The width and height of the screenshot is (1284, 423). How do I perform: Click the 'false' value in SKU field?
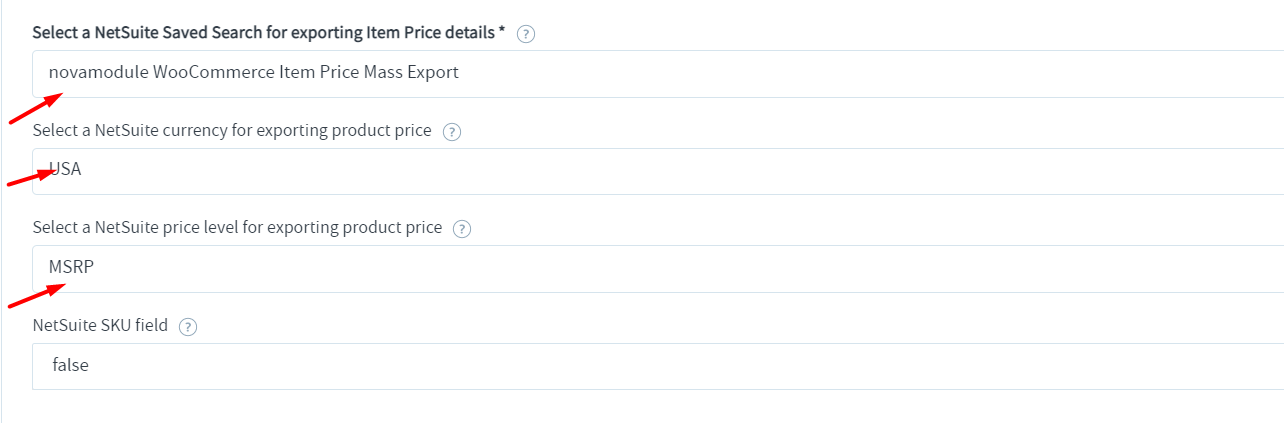[x=70, y=366]
